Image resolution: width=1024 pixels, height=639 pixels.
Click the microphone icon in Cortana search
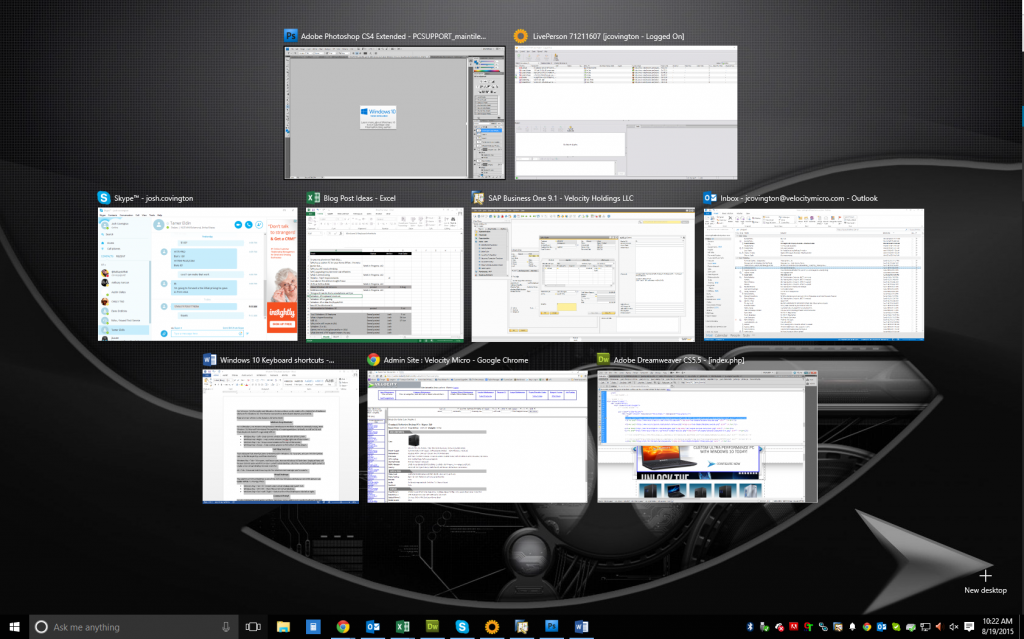(x=226, y=627)
